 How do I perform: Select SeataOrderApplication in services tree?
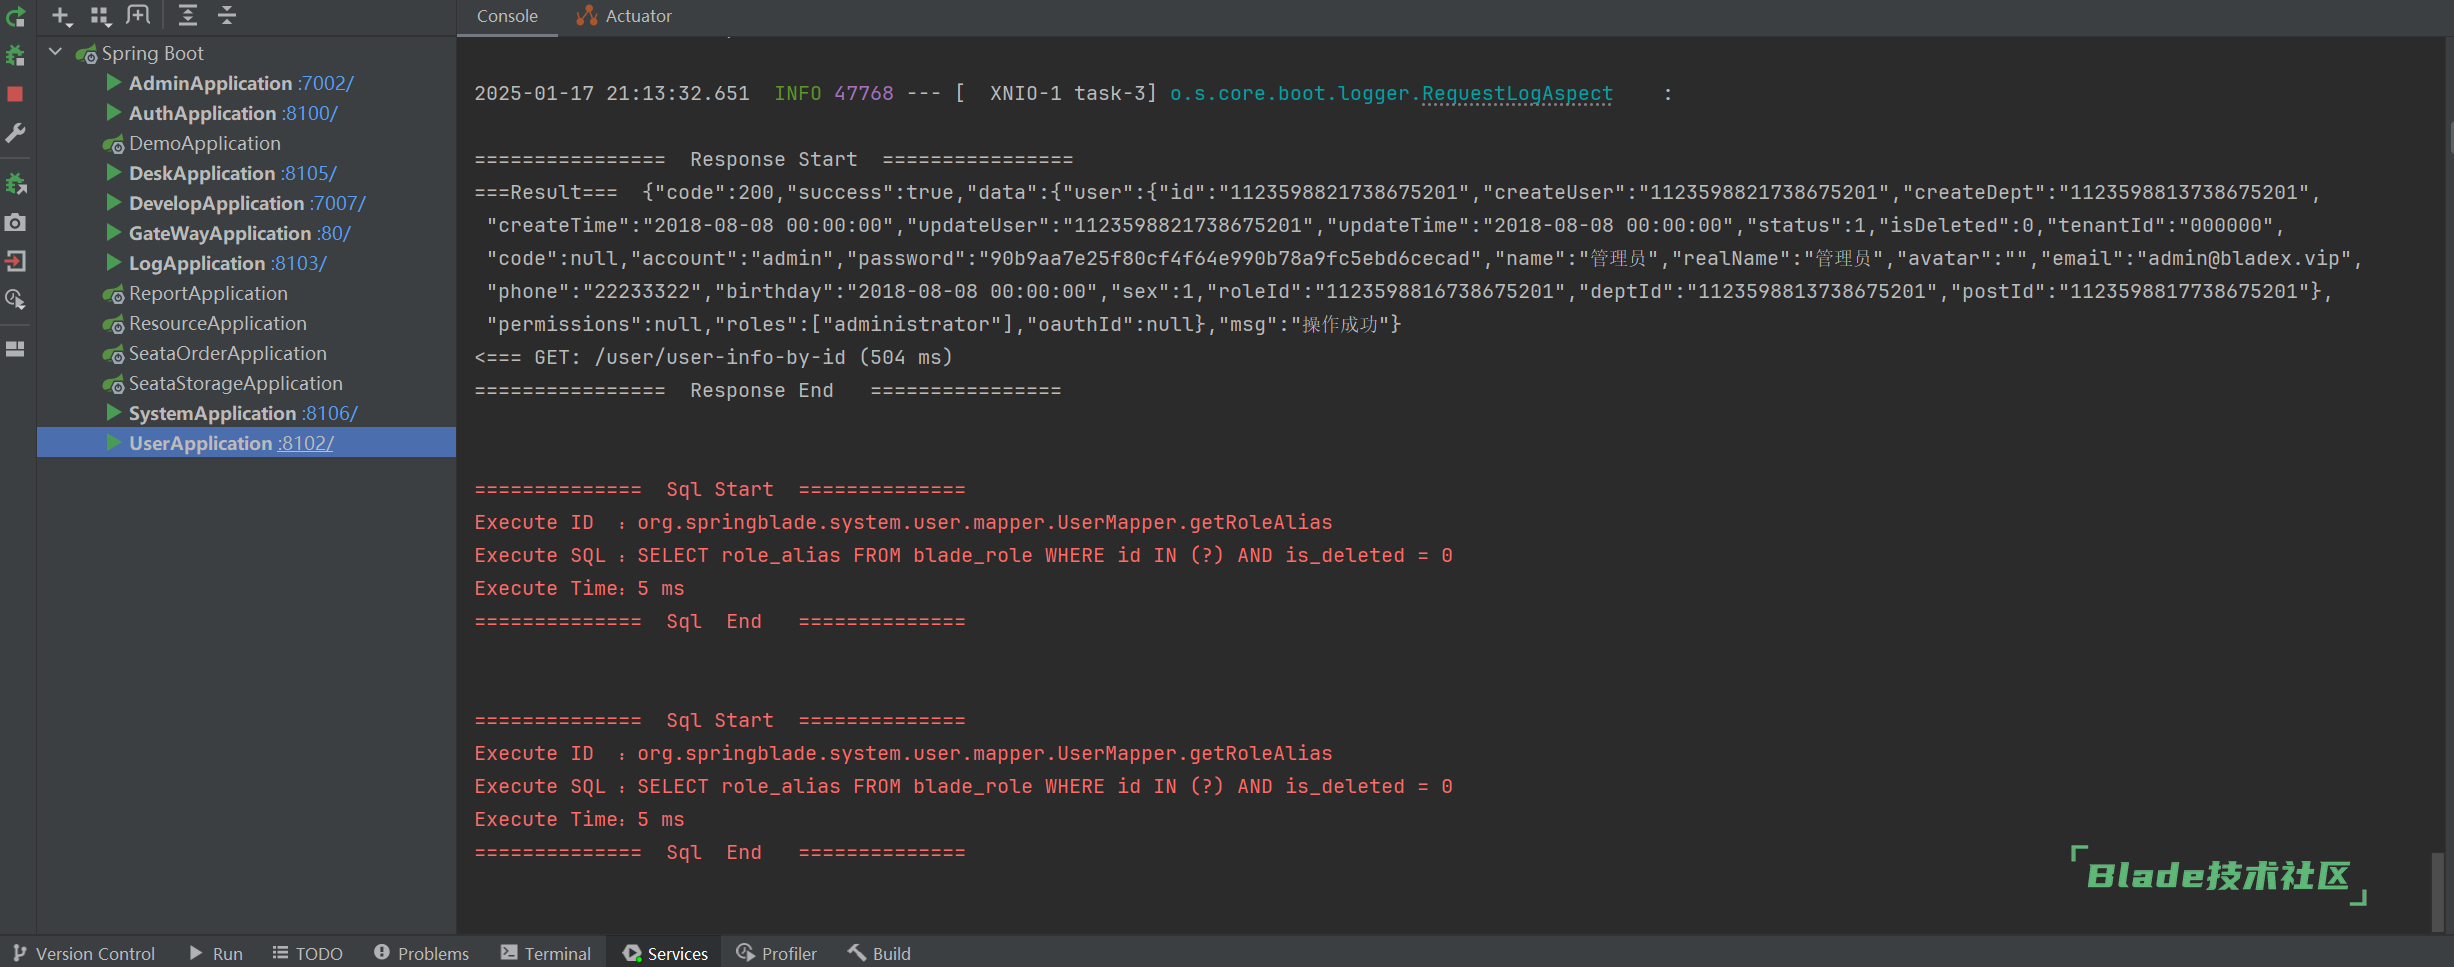(x=228, y=353)
